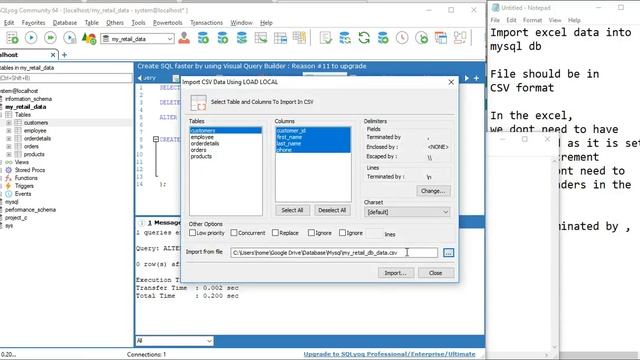Expand the orders table node

pyautogui.click(x=9, y=146)
